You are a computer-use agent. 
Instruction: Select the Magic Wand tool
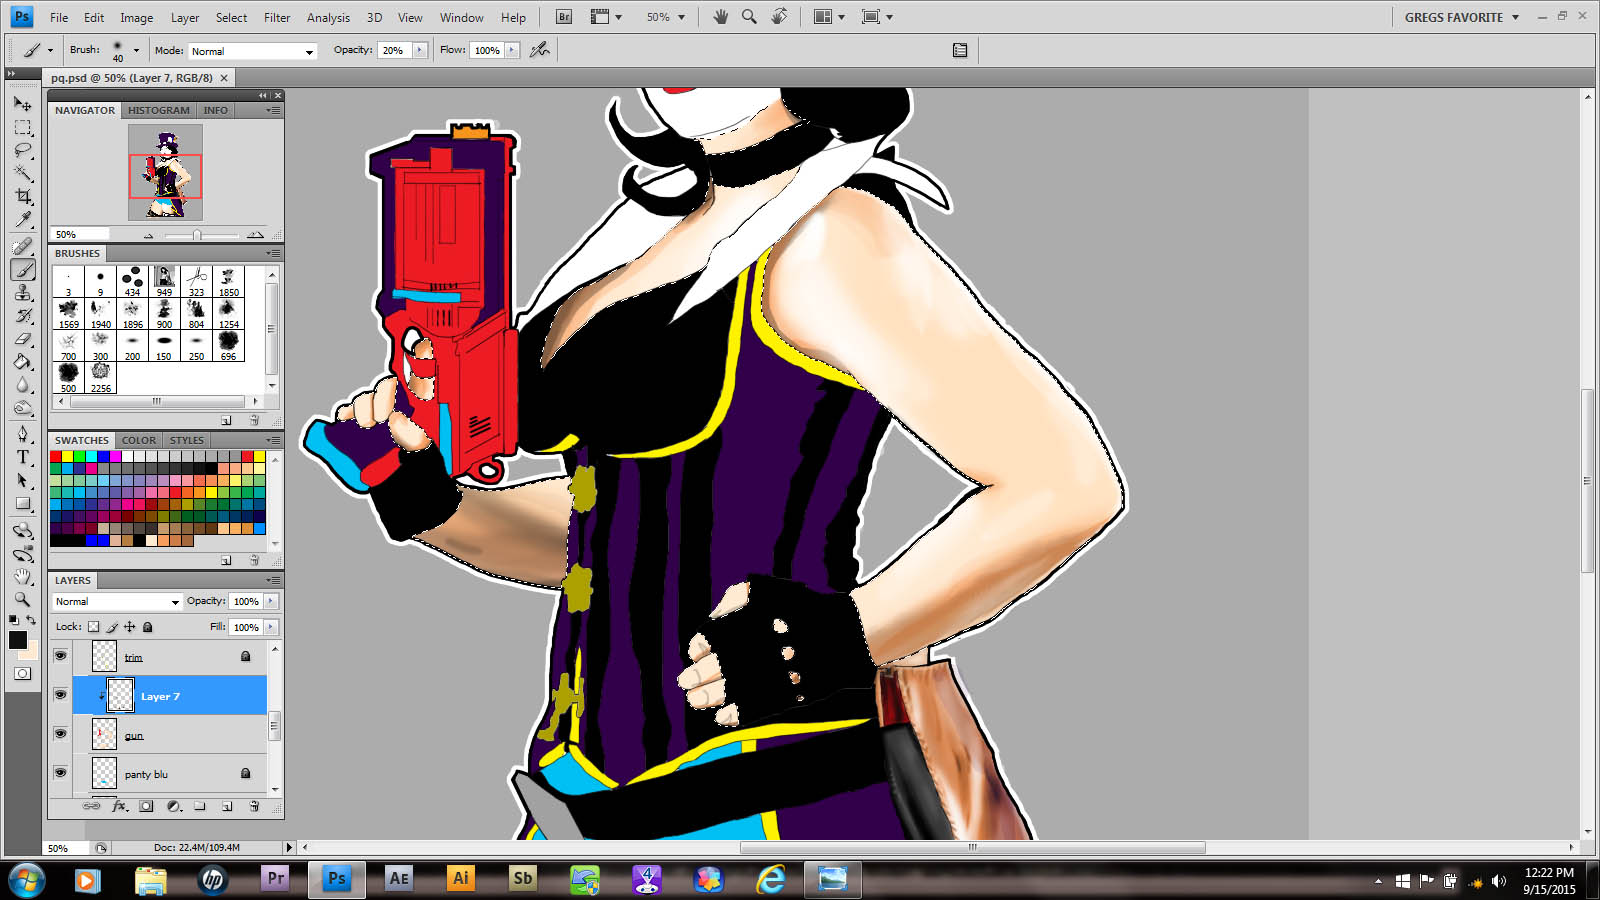coord(23,173)
